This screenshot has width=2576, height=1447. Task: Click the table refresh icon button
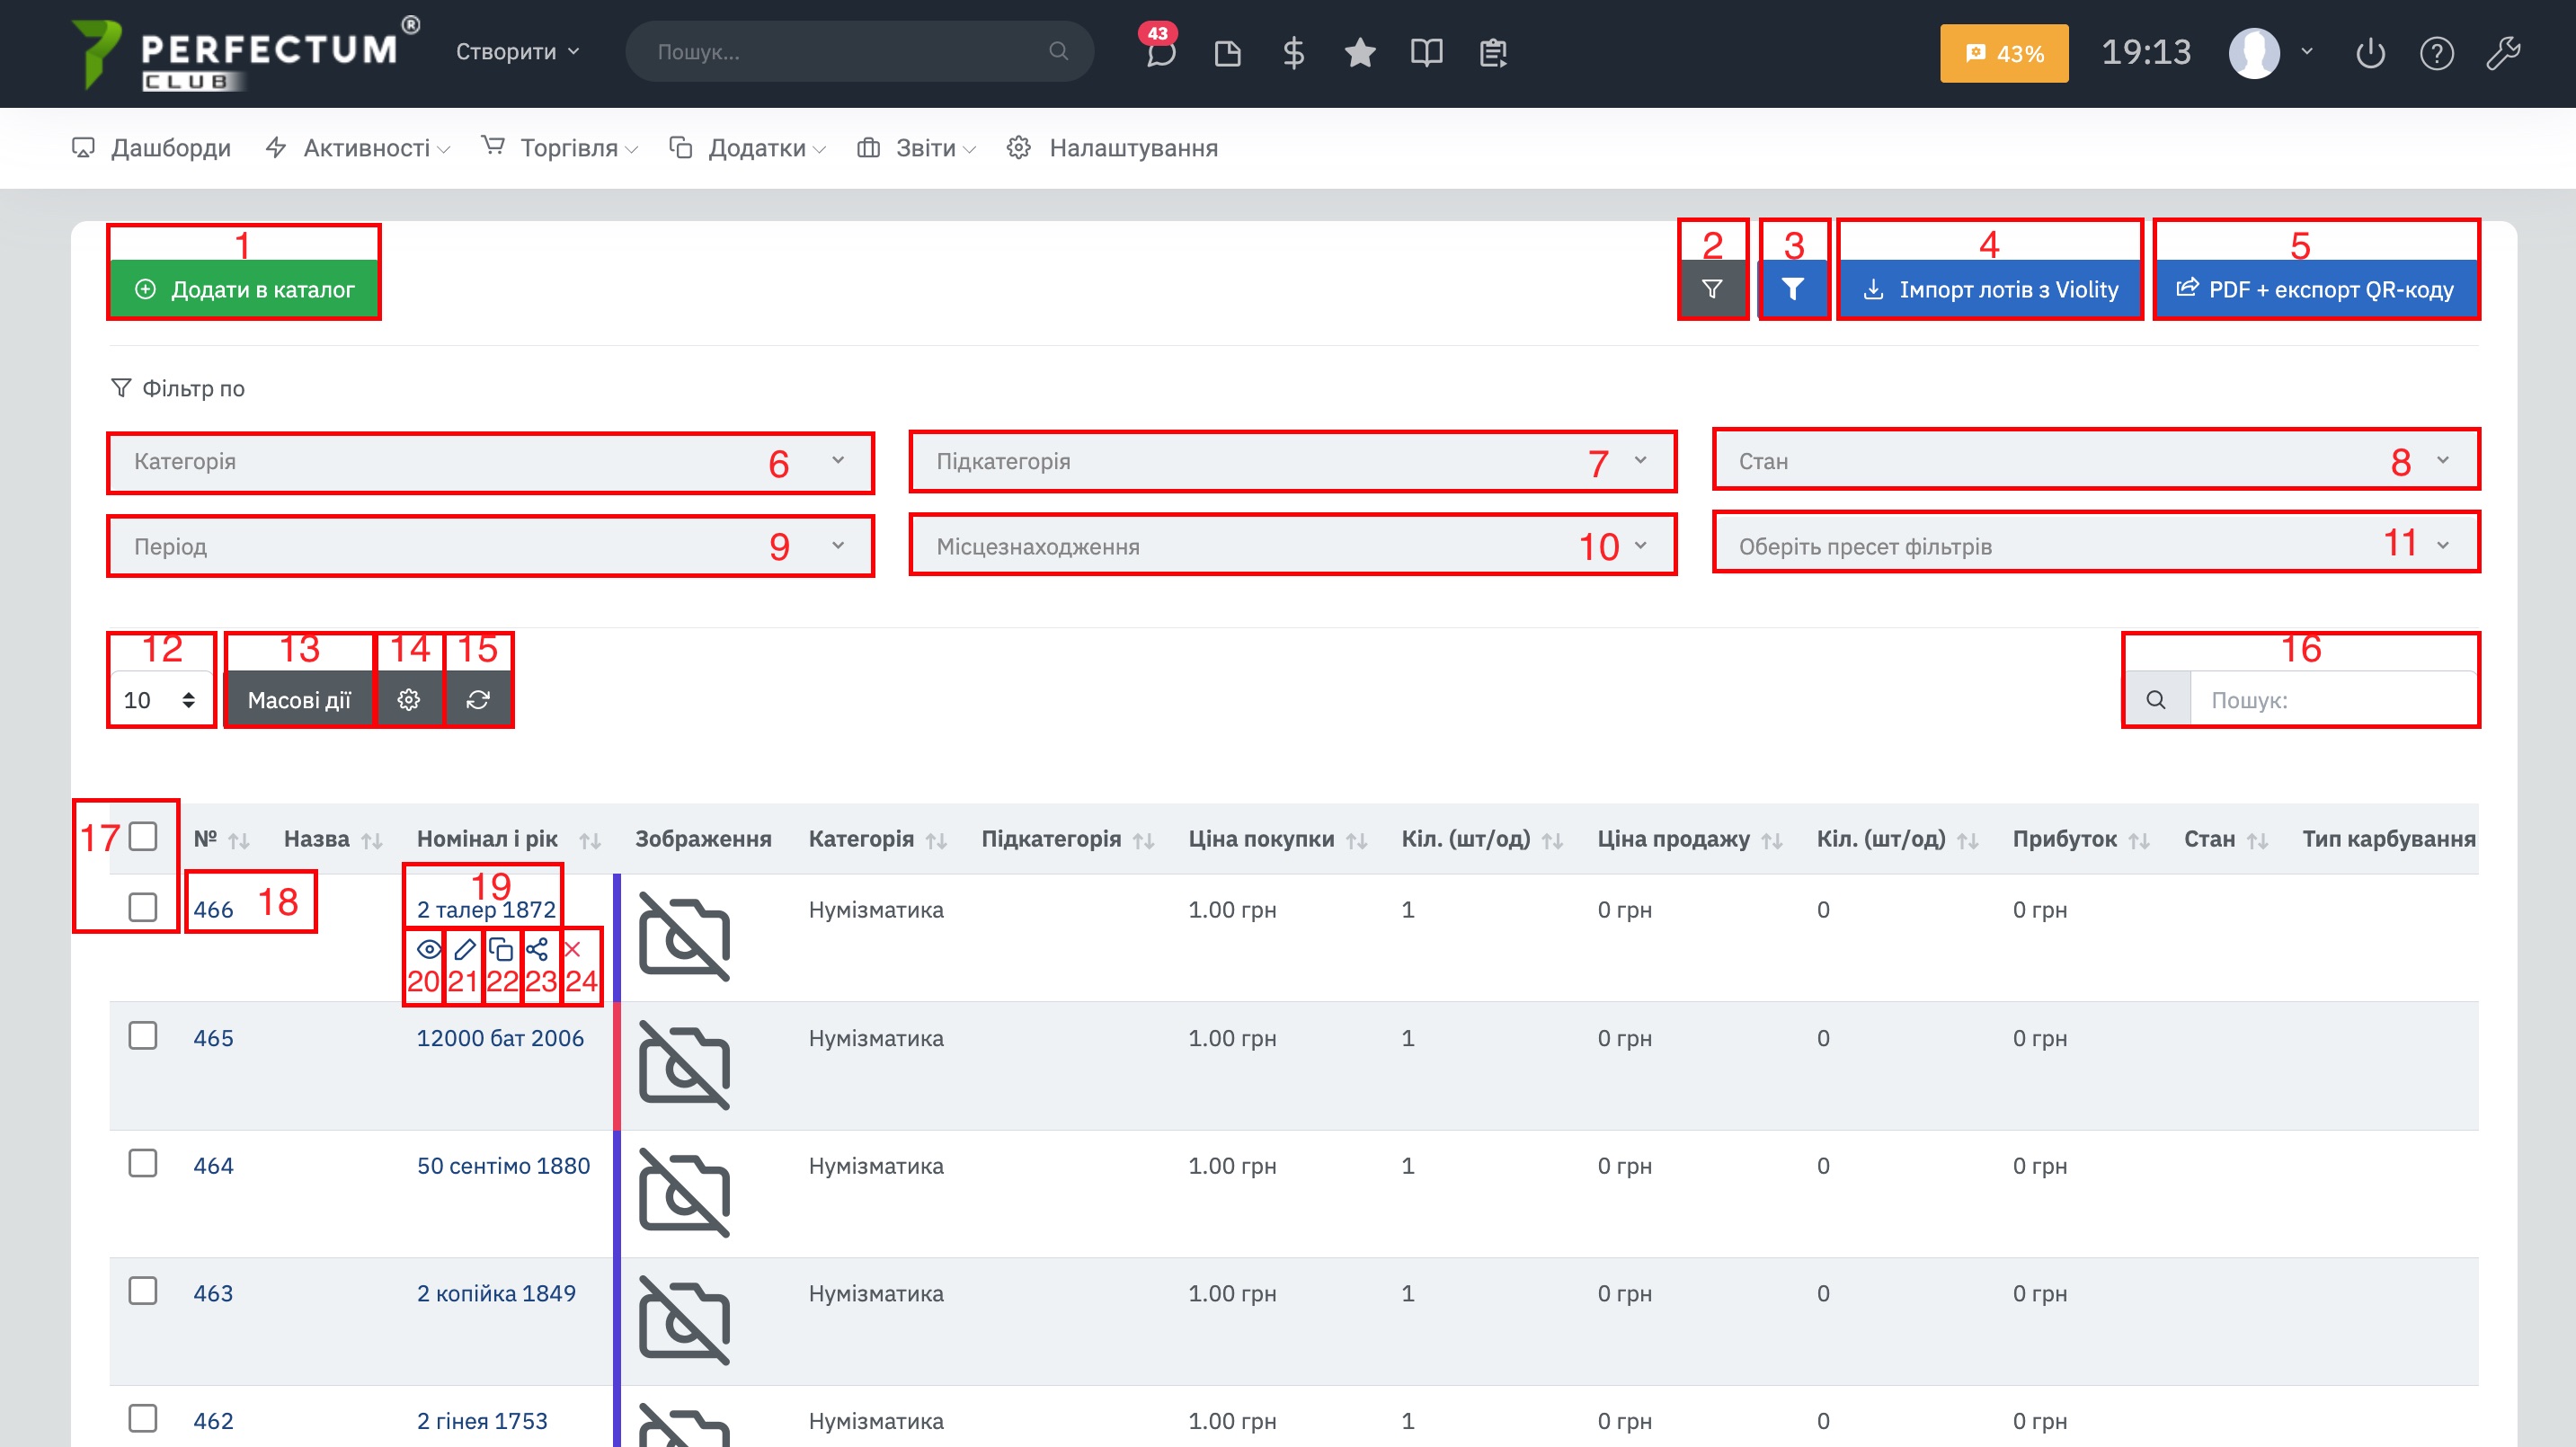tap(478, 699)
